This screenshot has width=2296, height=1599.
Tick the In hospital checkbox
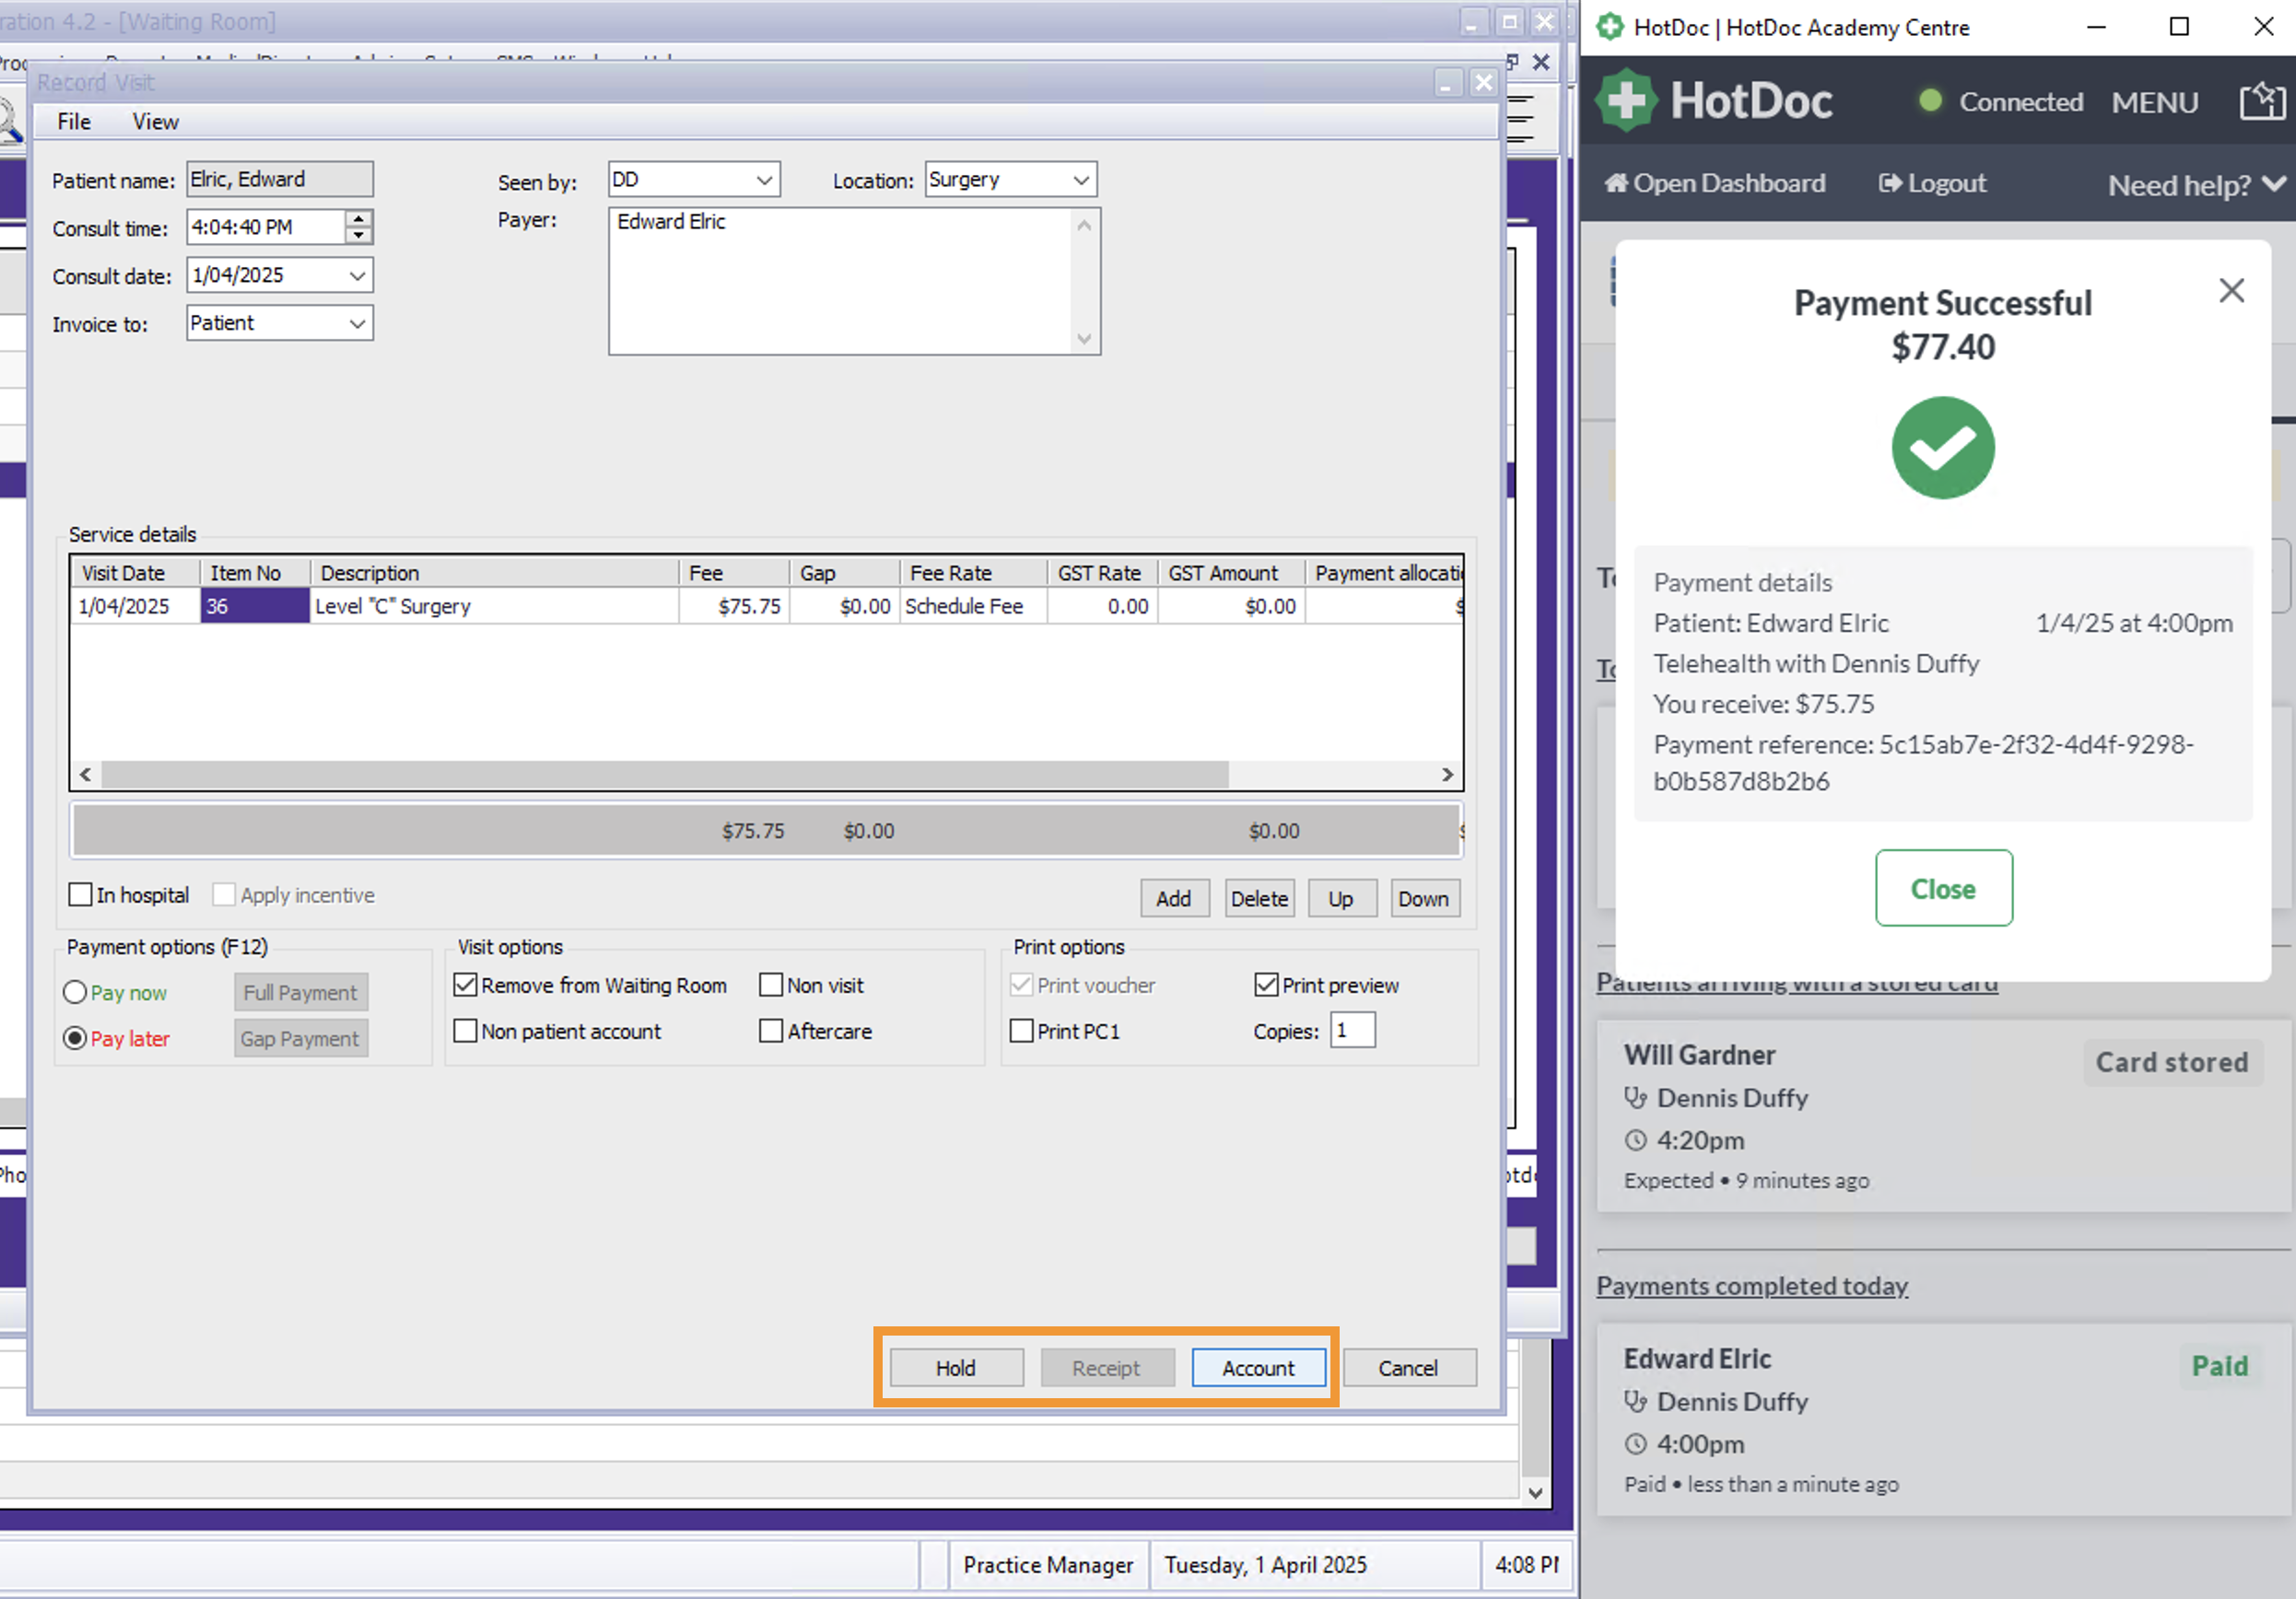coord(81,894)
